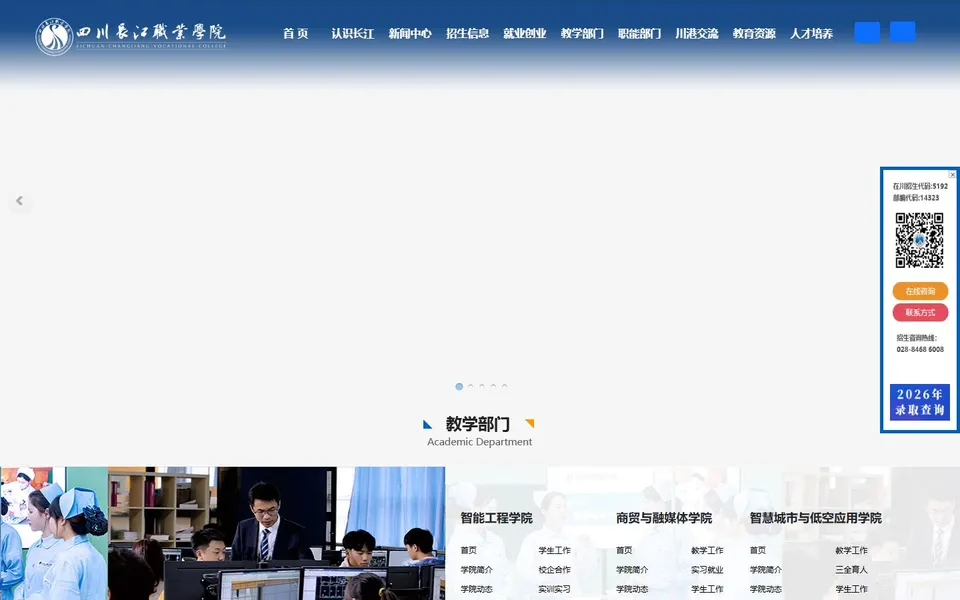Select the third carousel indicator dot
This screenshot has height=600, width=960.
coord(482,386)
